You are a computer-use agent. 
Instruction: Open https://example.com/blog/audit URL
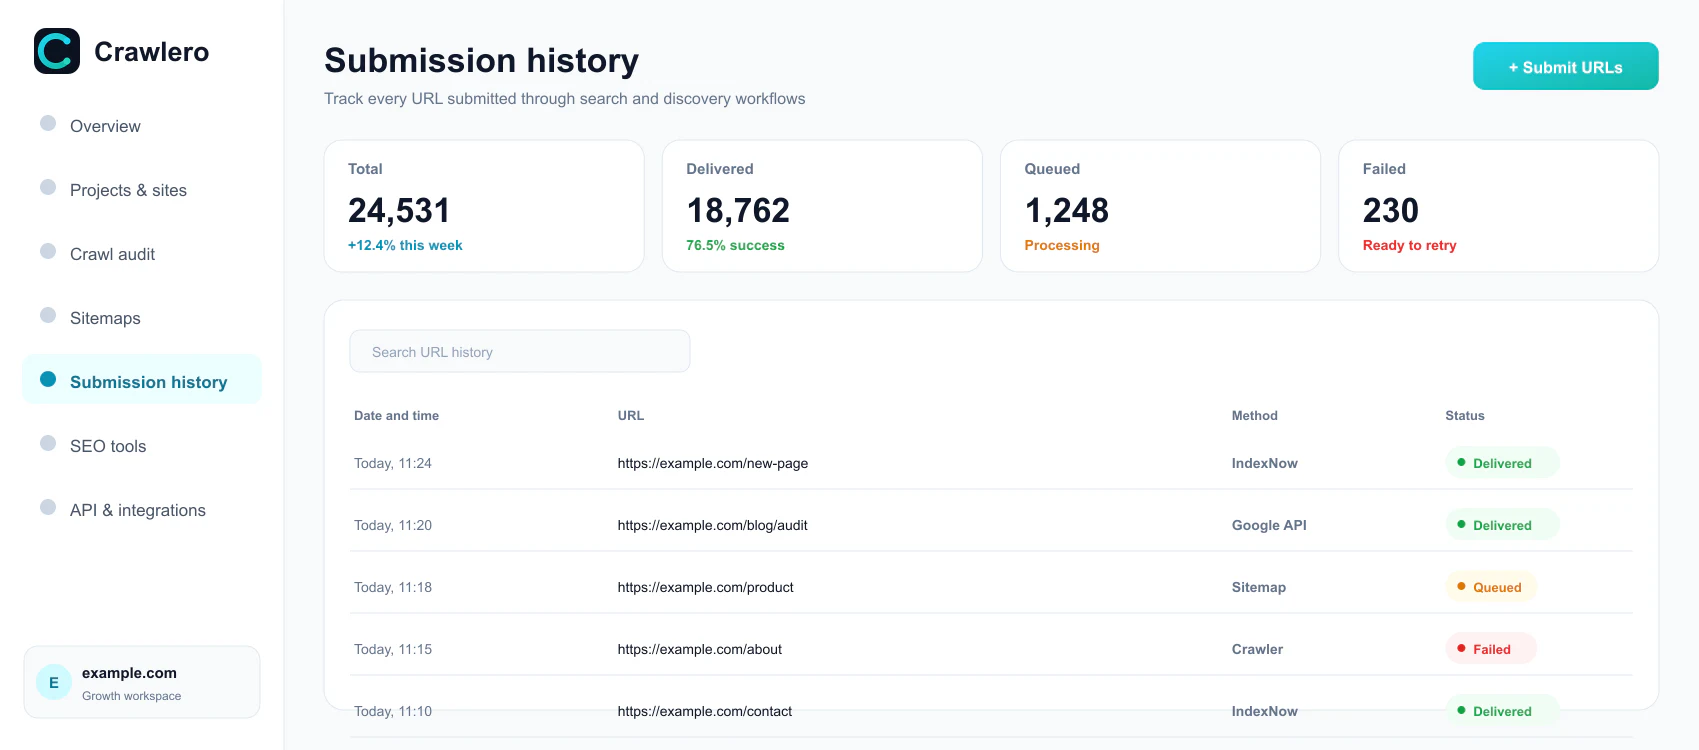pyautogui.click(x=712, y=525)
